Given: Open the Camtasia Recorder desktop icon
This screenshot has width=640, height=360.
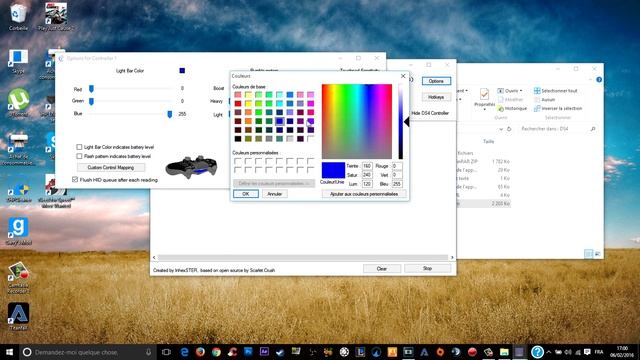Looking at the screenshot, I should click(18, 278).
